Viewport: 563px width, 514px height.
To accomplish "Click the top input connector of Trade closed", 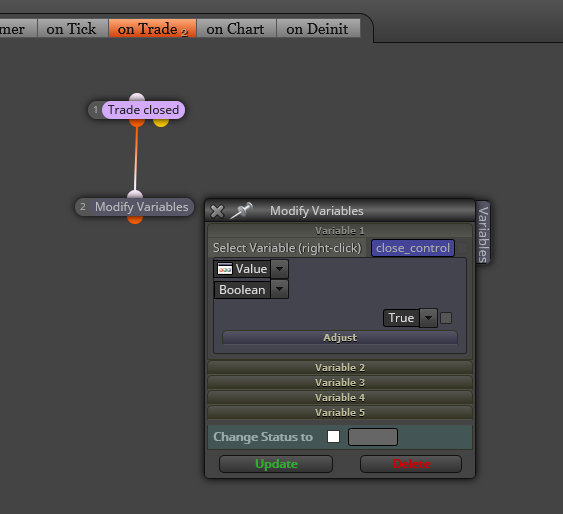I will (x=137, y=97).
